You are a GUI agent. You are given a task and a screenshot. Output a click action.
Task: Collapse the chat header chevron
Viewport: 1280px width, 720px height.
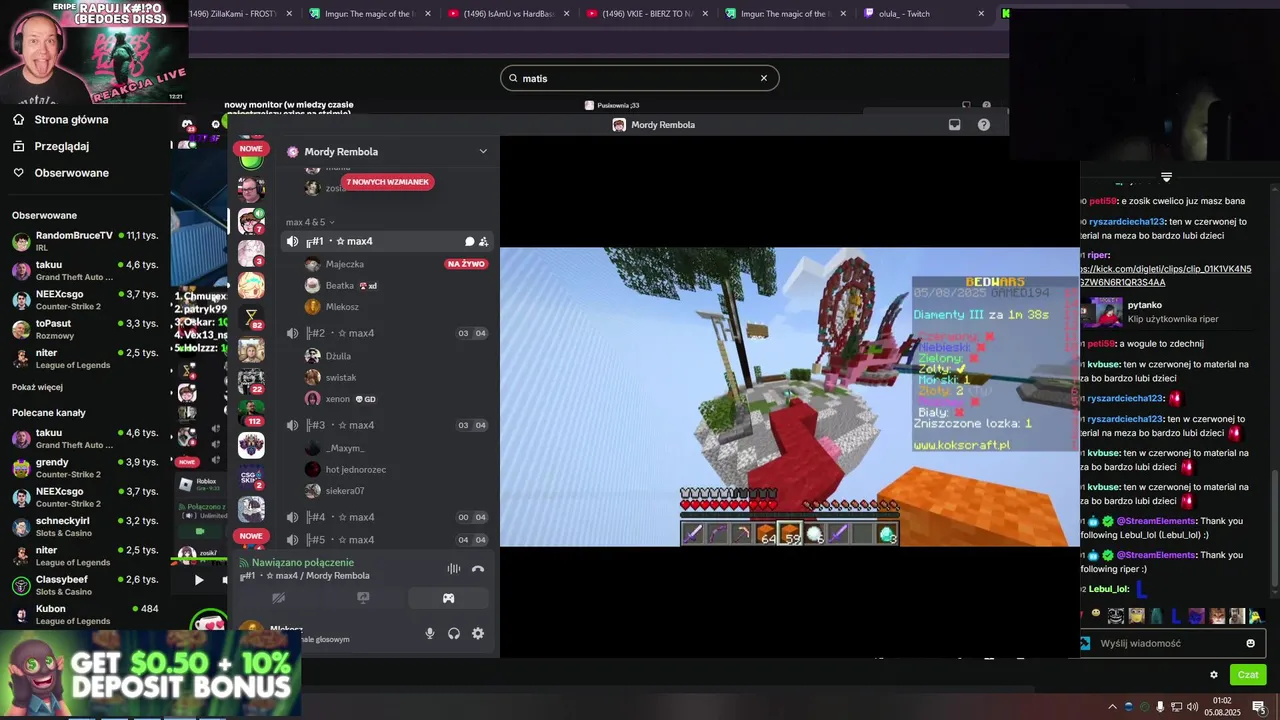pyautogui.click(x=1166, y=177)
